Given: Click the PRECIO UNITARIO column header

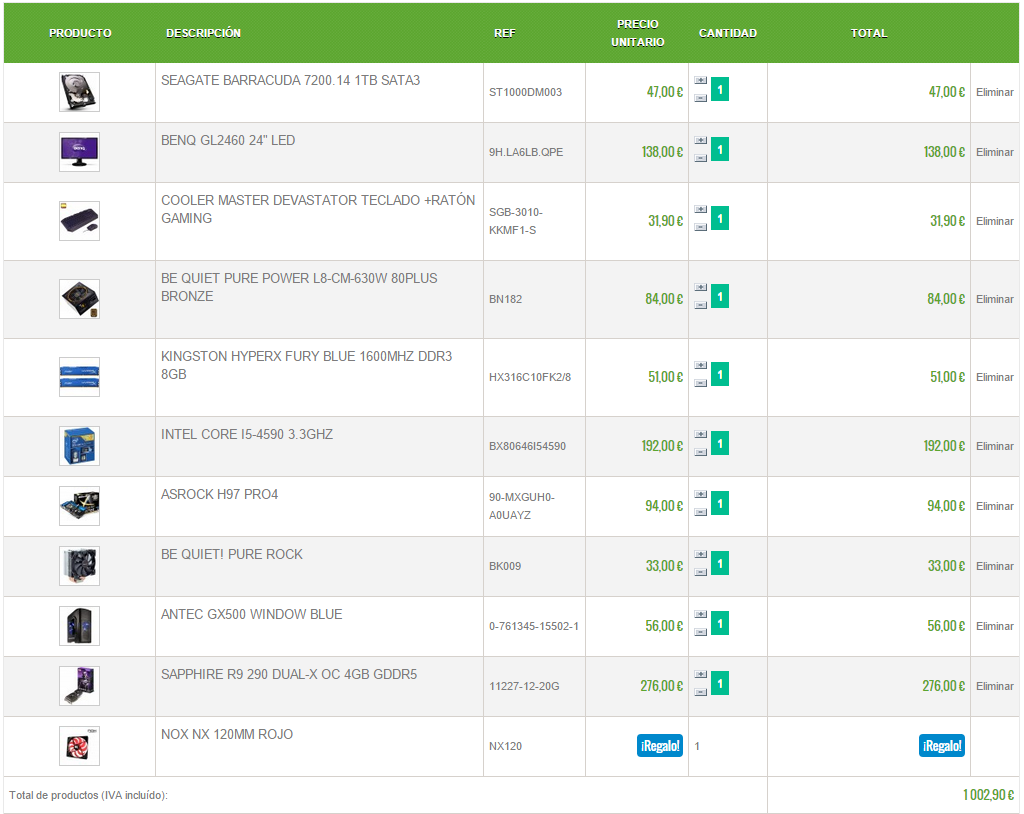Looking at the screenshot, I should point(637,33).
